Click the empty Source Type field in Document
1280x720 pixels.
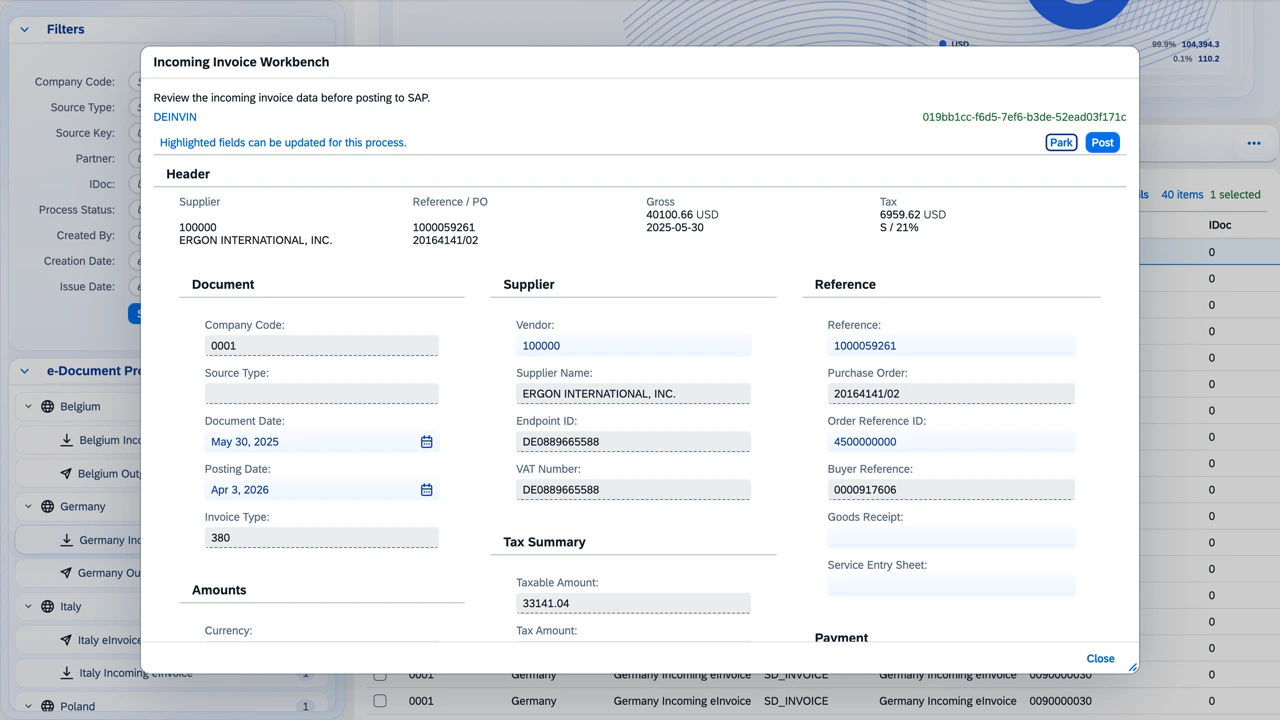coord(321,394)
